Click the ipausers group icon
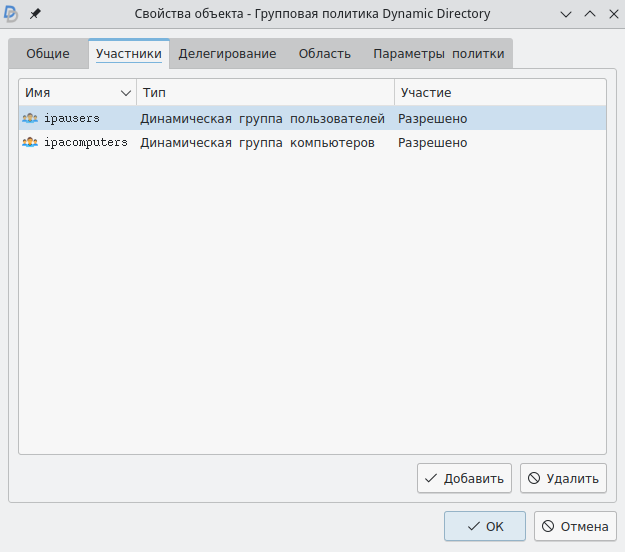The width and height of the screenshot is (625, 552). (x=29, y=119)
